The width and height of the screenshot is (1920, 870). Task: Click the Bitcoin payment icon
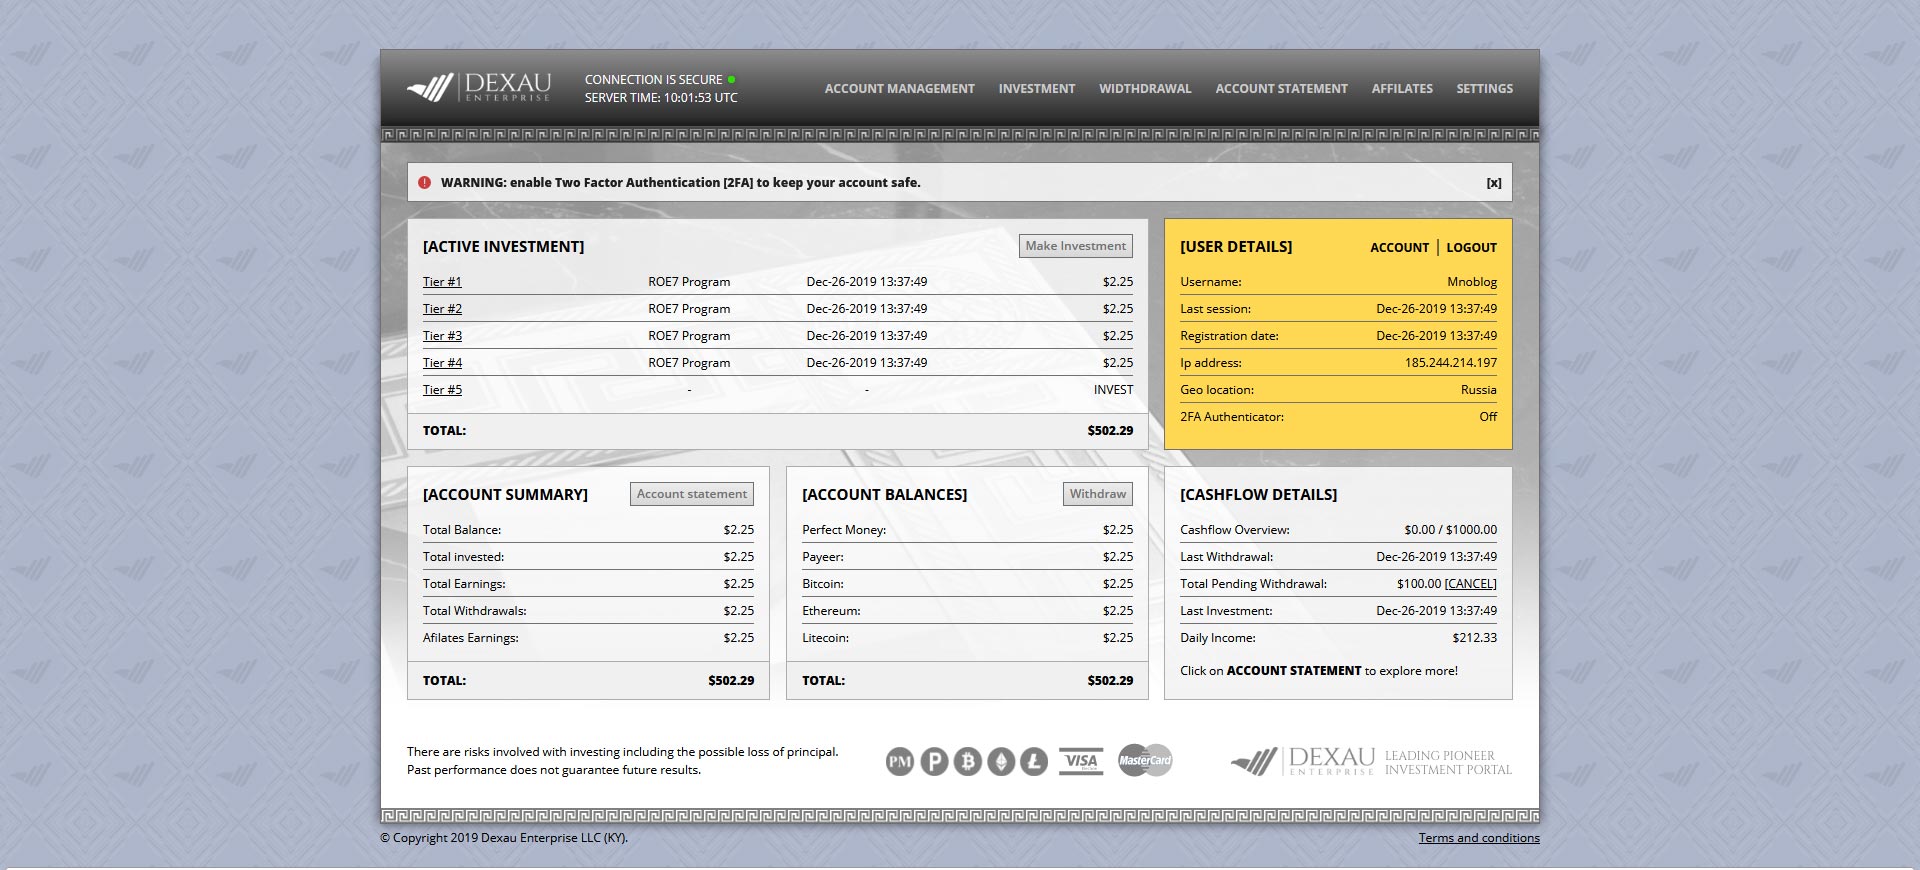967,762
